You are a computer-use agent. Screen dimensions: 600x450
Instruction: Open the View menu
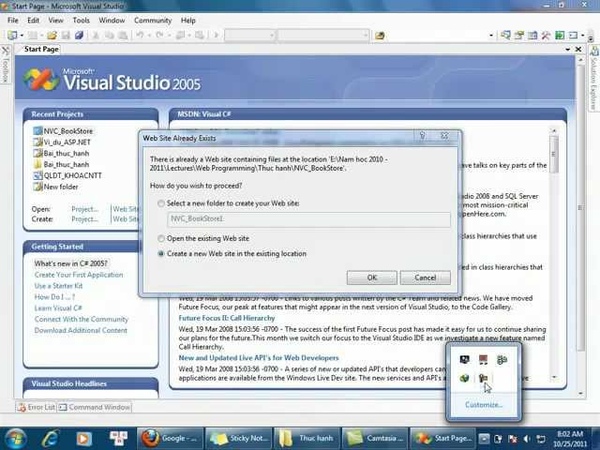[x=55, y=20]
